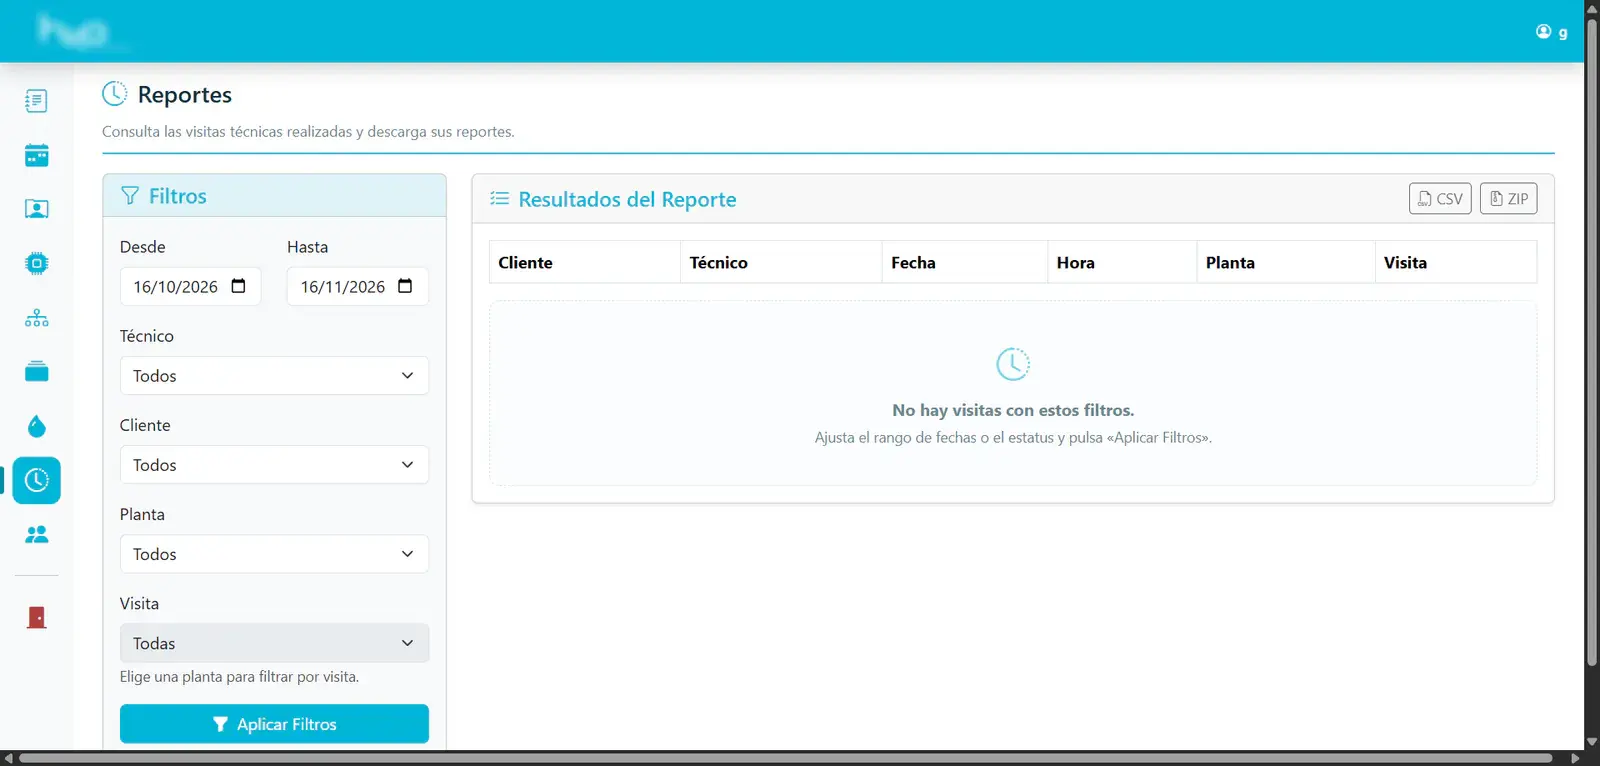Viewport: 1600px width, 766px height.
Task: Click the Aplicar Filtros button
Action: coord(274,724)
